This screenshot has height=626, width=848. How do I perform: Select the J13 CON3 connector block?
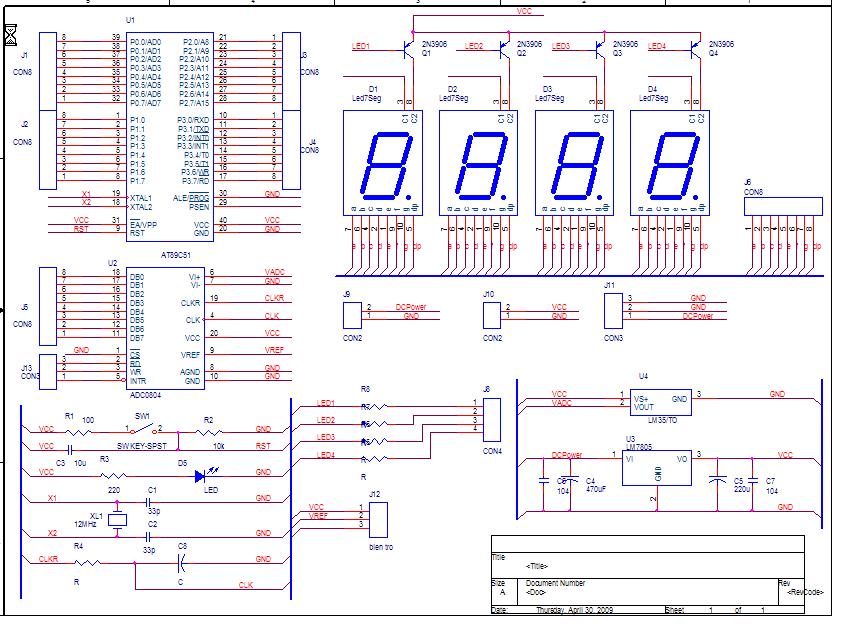(x=48, y=372)
